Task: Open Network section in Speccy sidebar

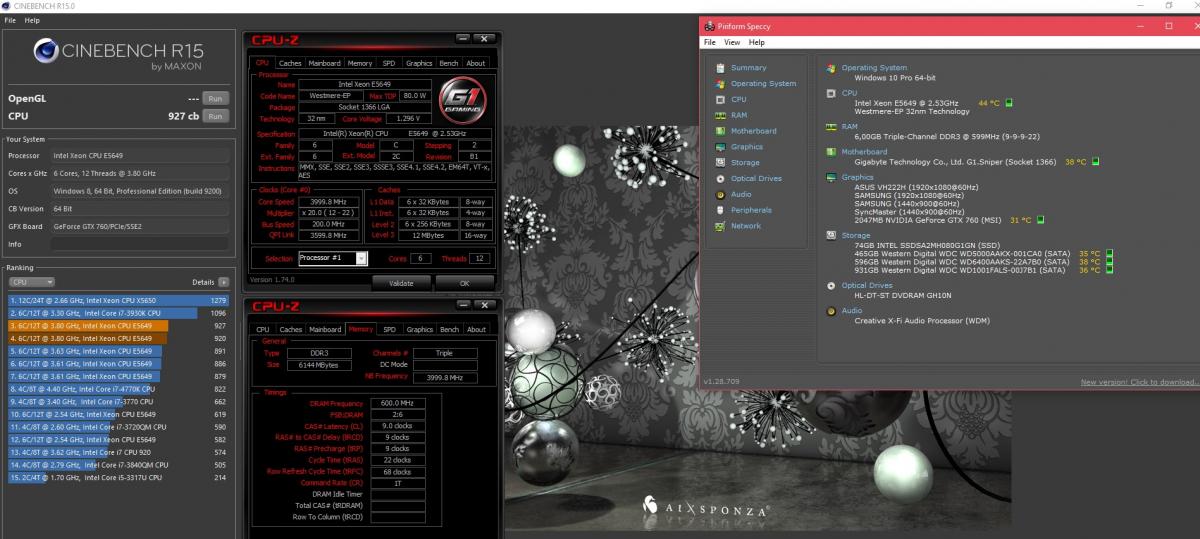Action: (x=746, y=226)
